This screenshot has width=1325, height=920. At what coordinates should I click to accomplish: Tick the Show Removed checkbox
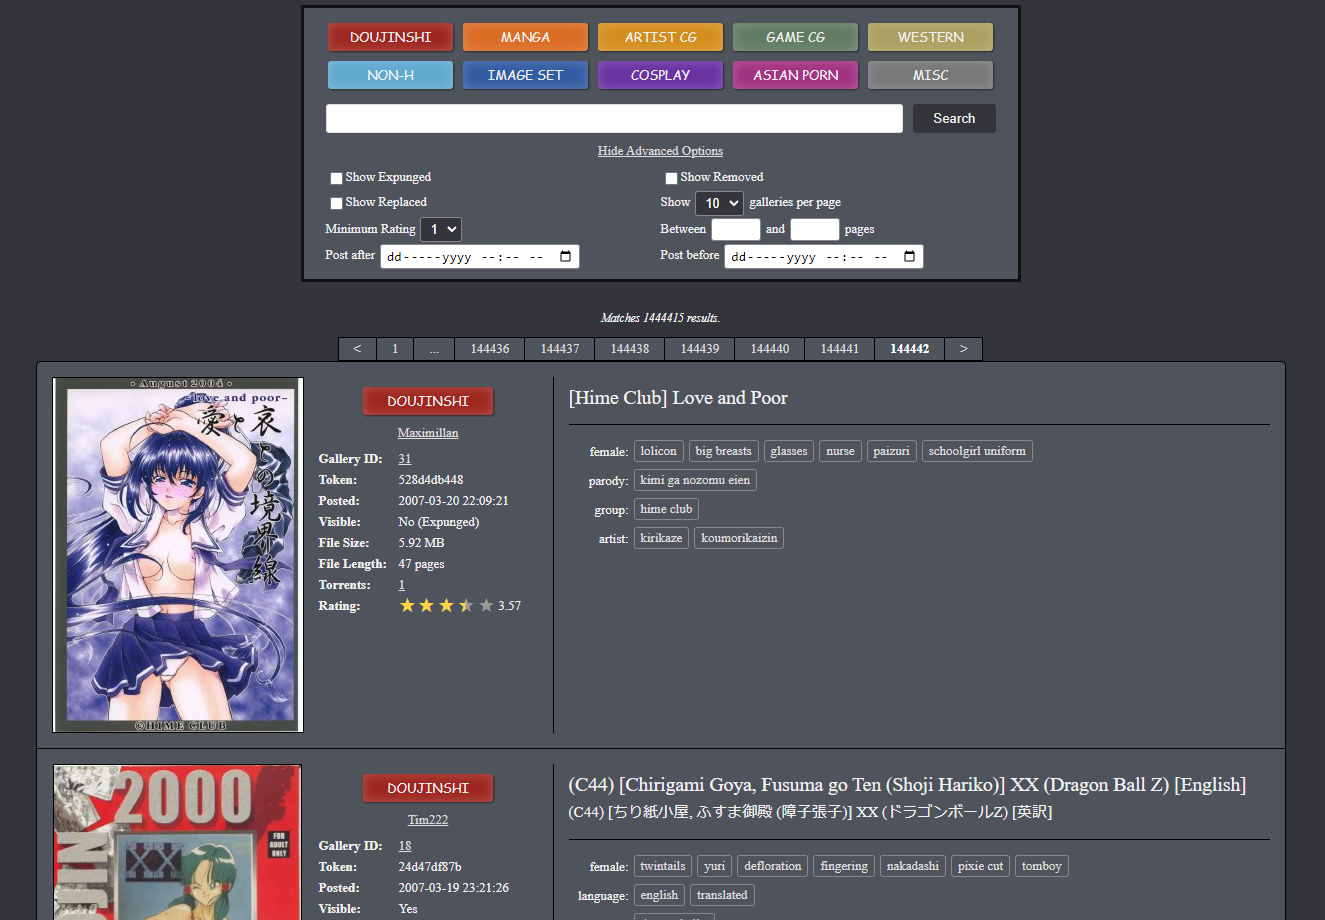[x=672, y=178]
